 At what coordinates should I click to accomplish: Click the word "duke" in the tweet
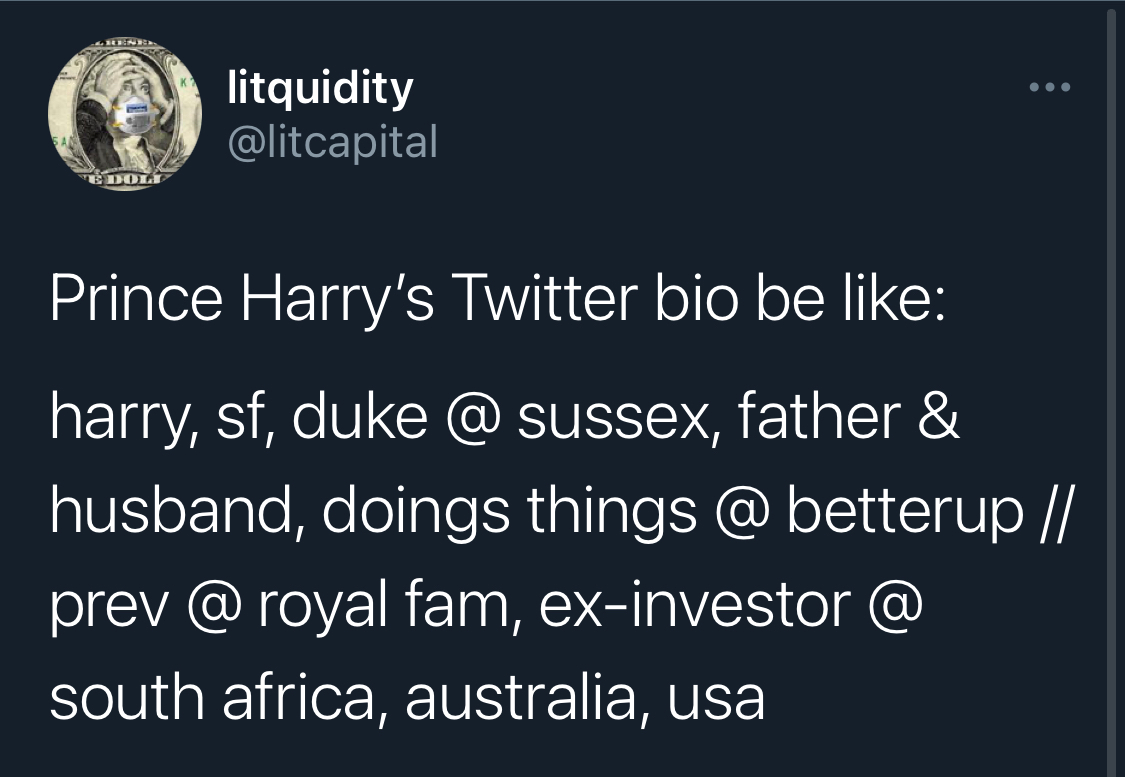361,418
